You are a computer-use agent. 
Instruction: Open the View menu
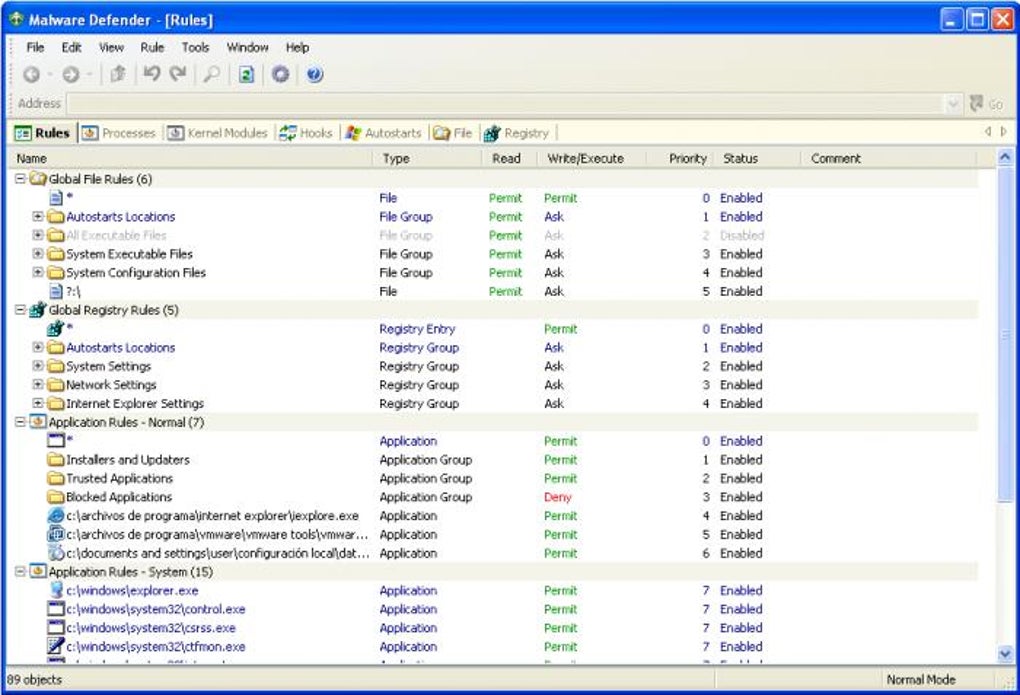click(111, 48)
